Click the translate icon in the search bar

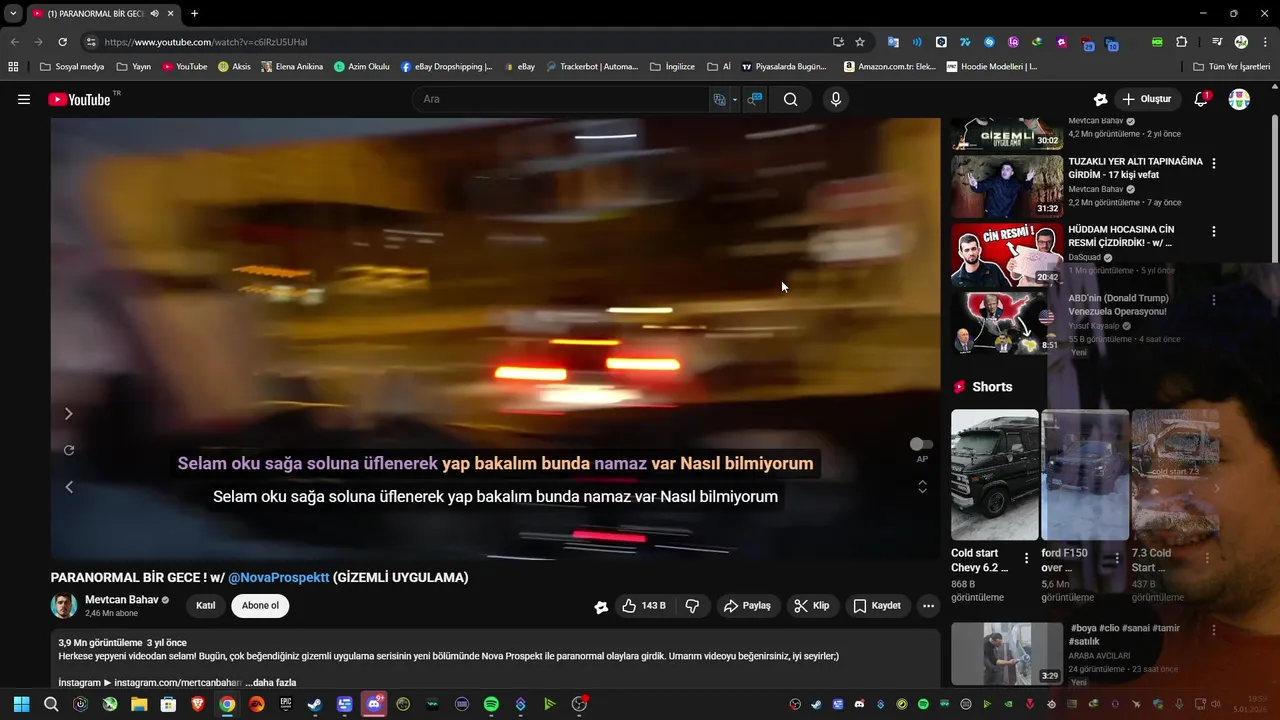pos(719,99)
